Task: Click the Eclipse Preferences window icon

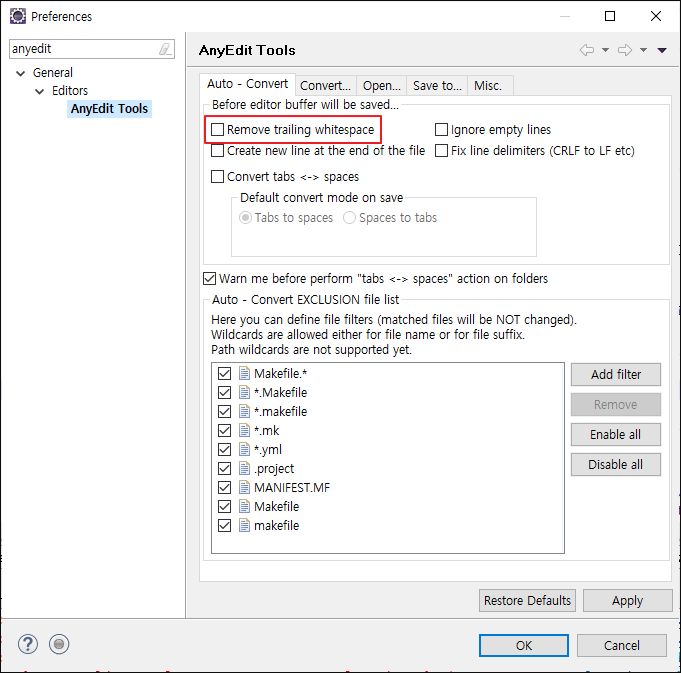Action: click(18, 16)
